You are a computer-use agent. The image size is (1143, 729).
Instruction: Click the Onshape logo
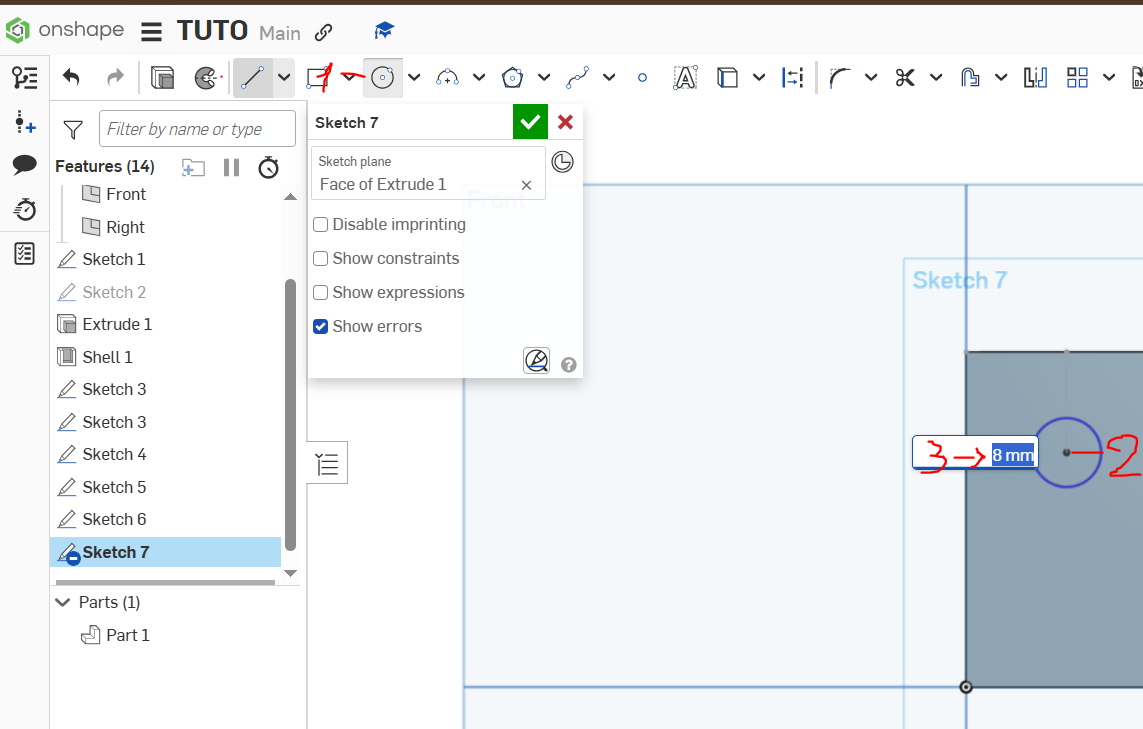(x=64, y=30)
